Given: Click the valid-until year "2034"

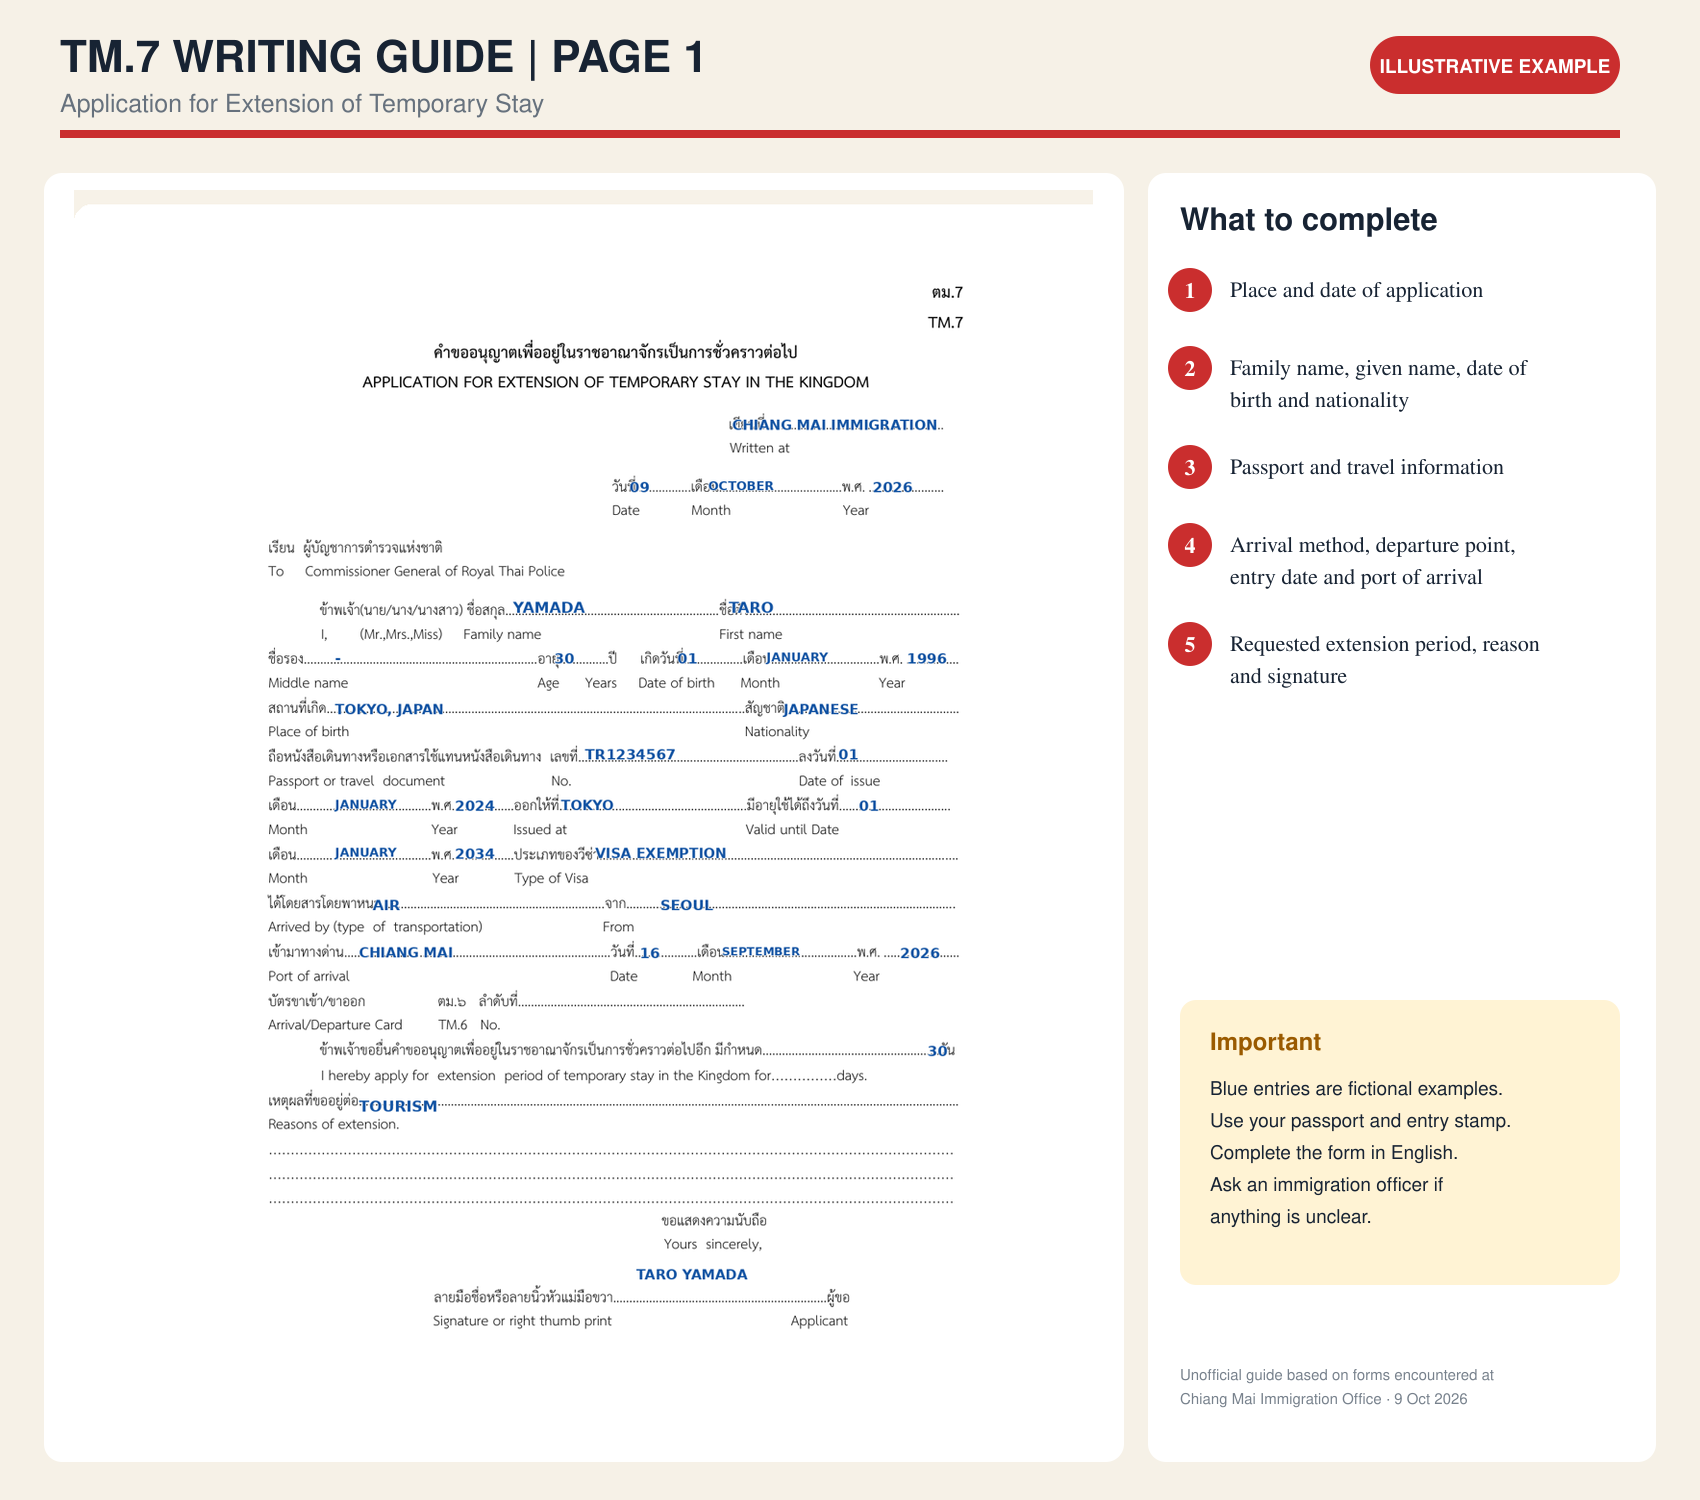Looking at the screenshot, I should tap(475, 854).
